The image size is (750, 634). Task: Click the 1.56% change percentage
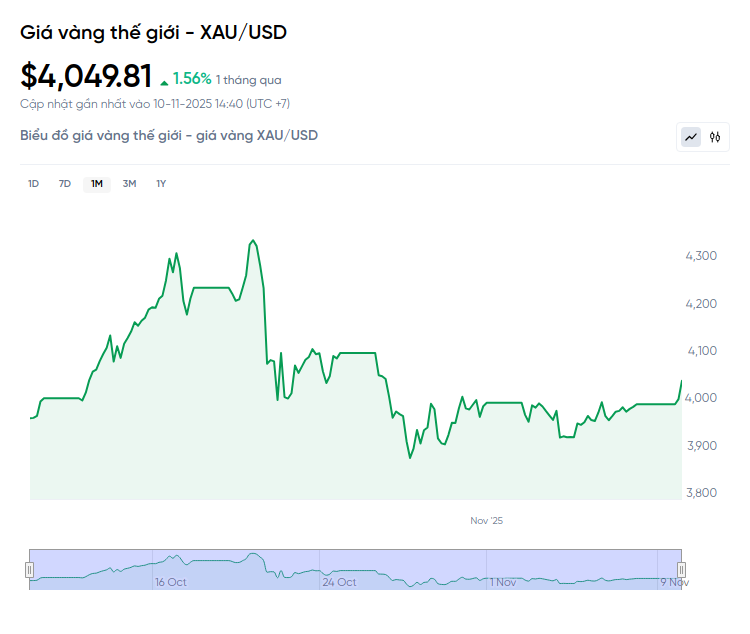click(x=192, y=78)
